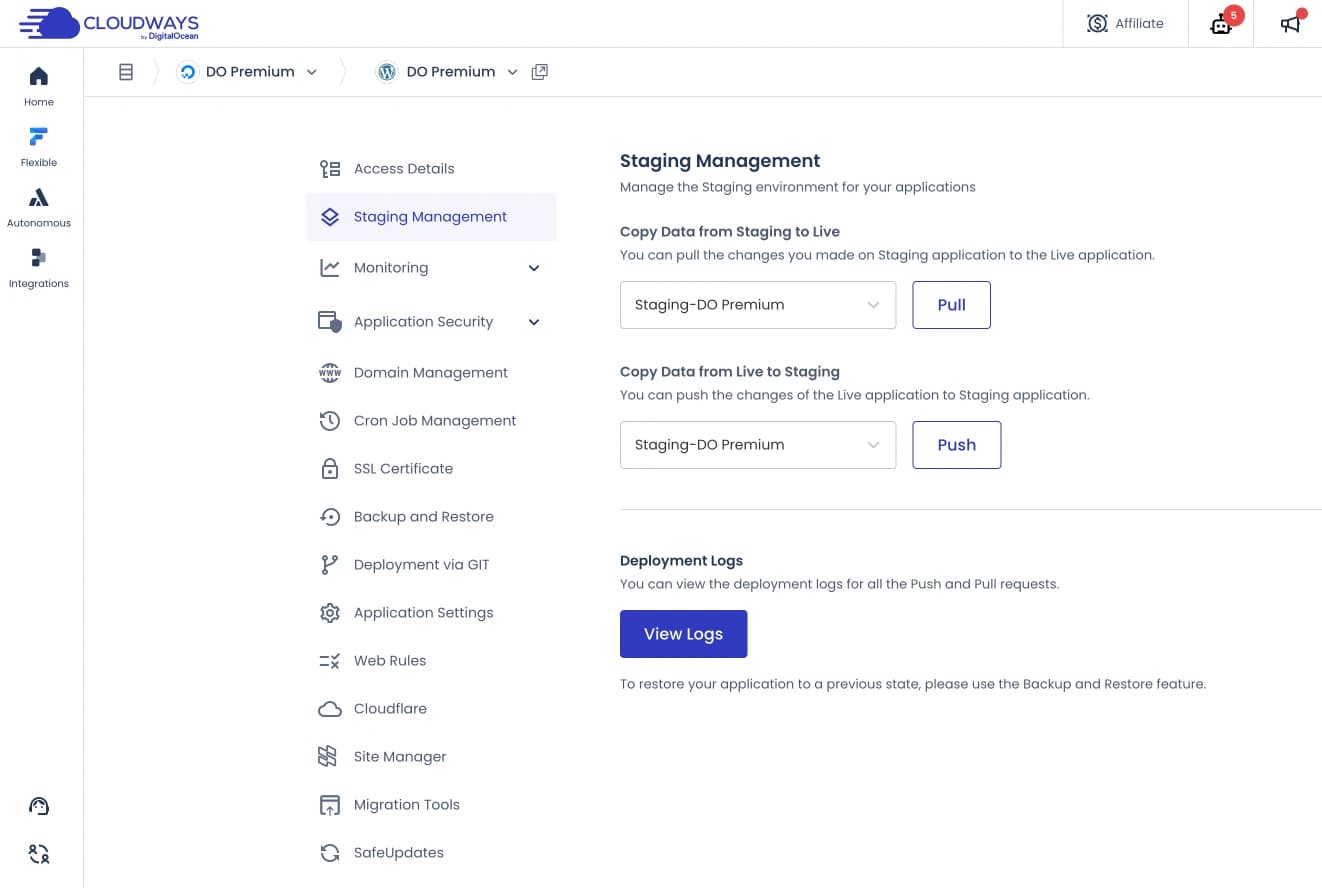Select the Flexible icon in the sidebar
Screen dimensions: 1322x888
(38, 145)
